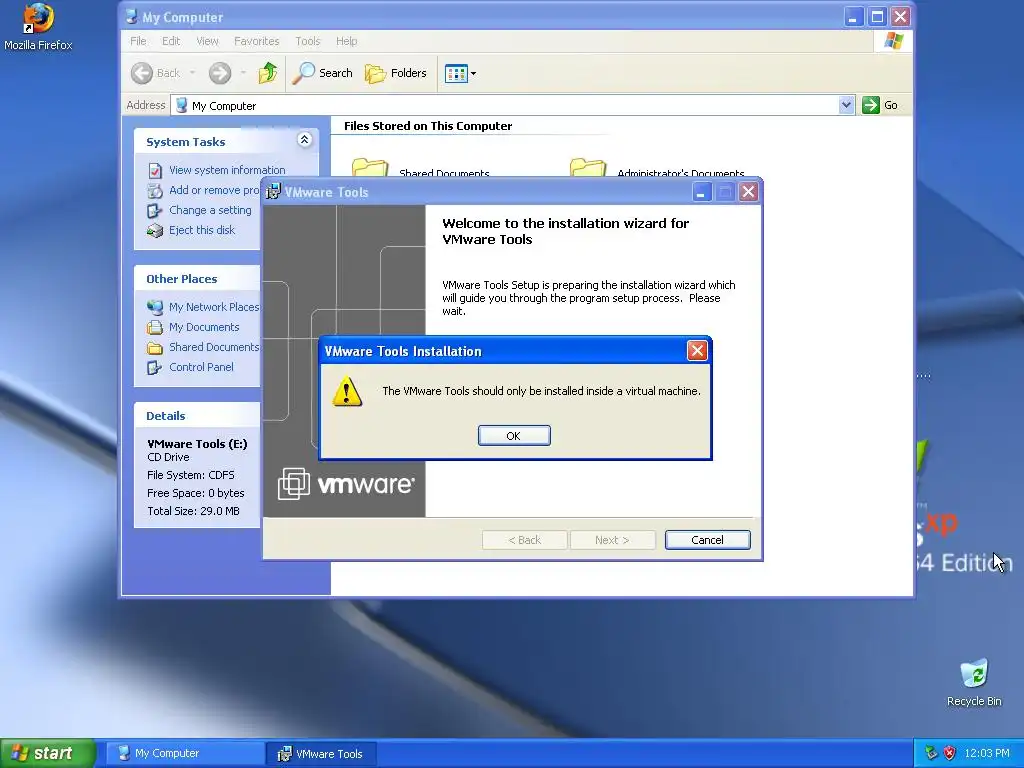Toggle the Folders pane toolbar button

(395, 73)
